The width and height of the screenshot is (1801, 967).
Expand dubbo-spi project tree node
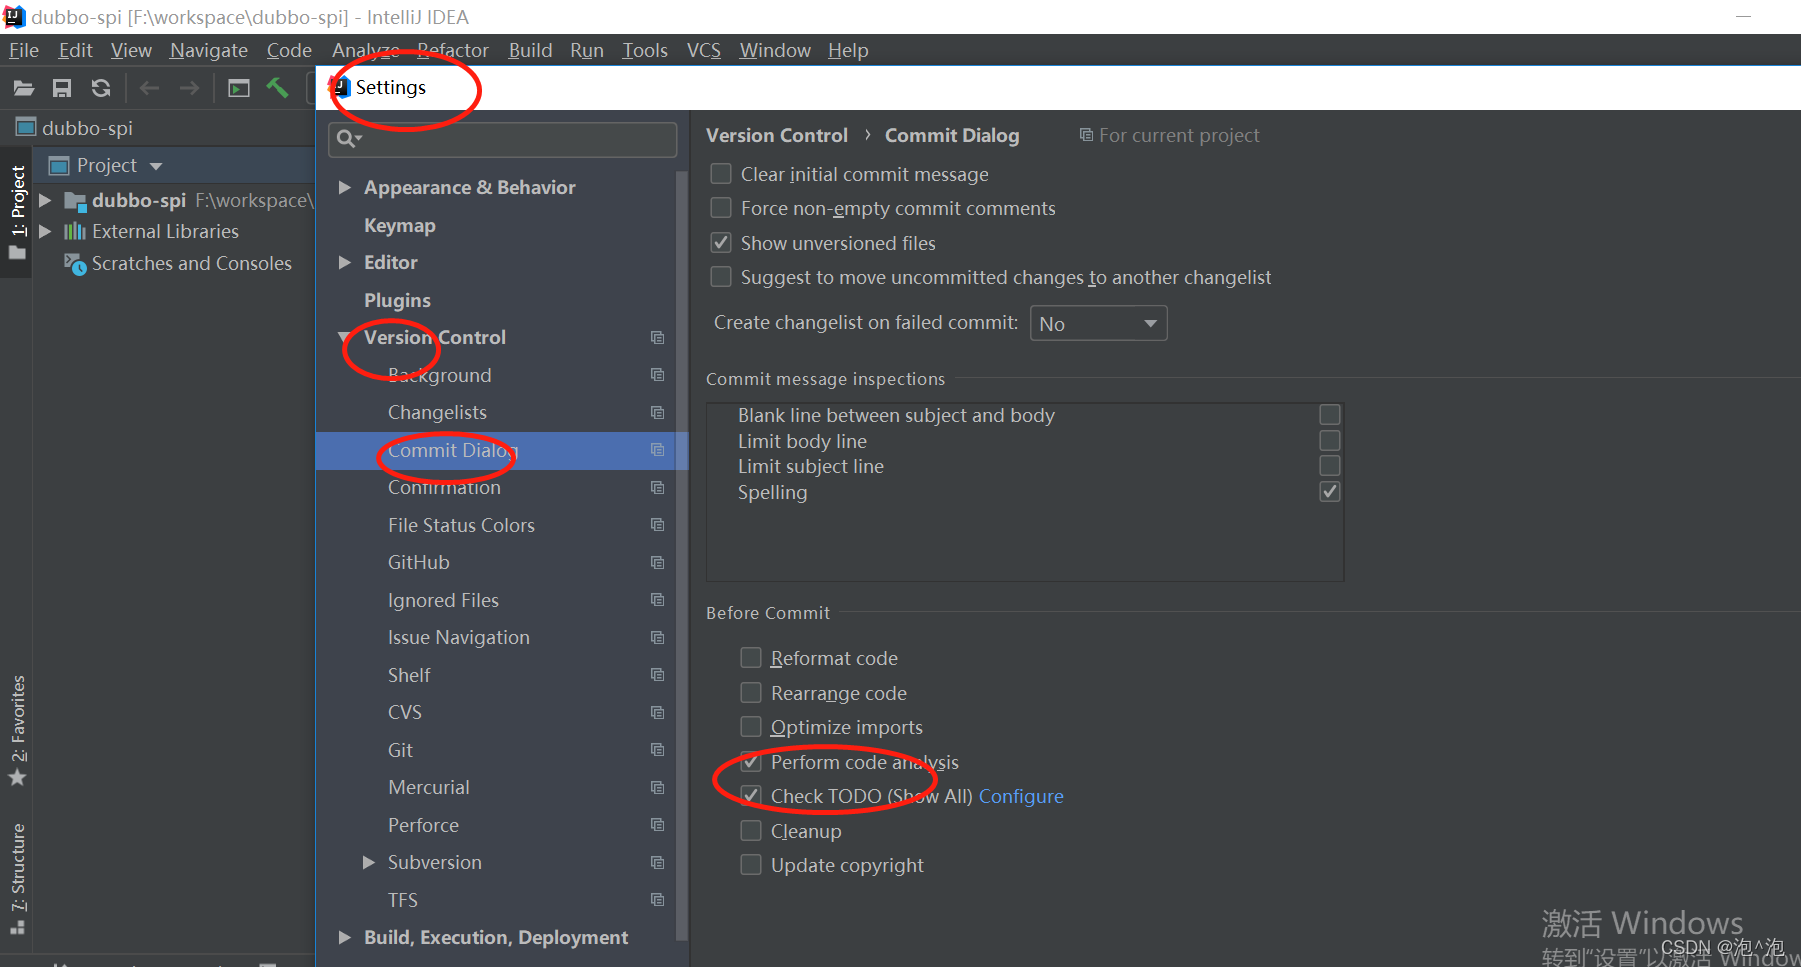45,201
